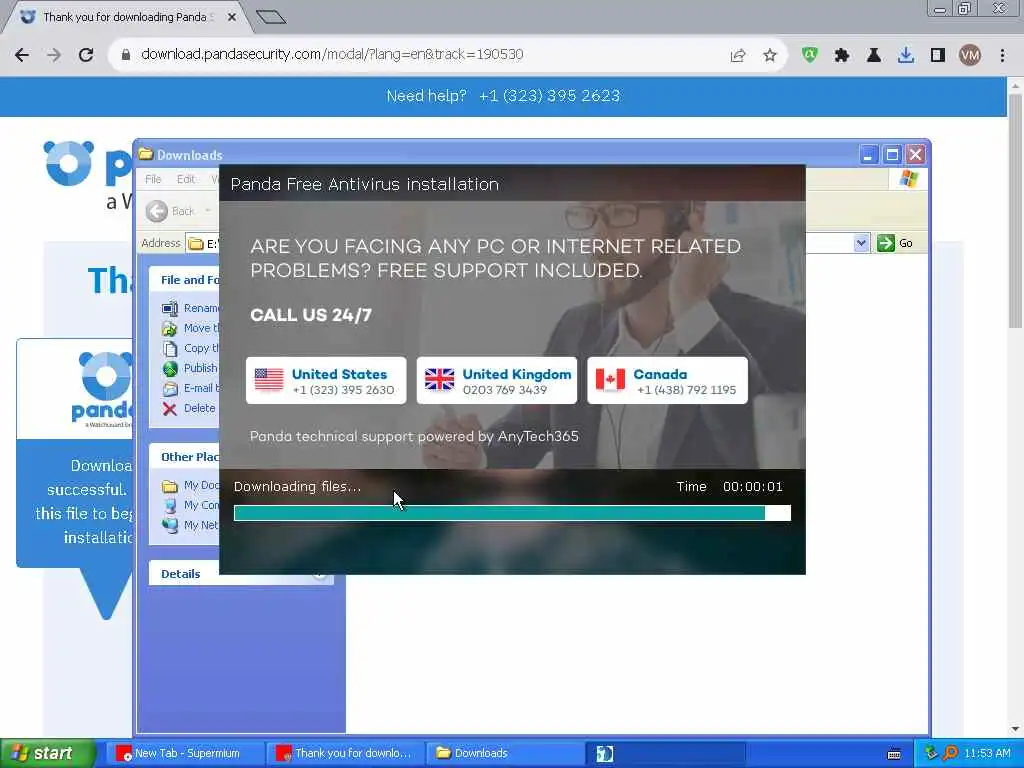
Task: Click the keyboard icon in system tray
Action: tap(895, 754)
